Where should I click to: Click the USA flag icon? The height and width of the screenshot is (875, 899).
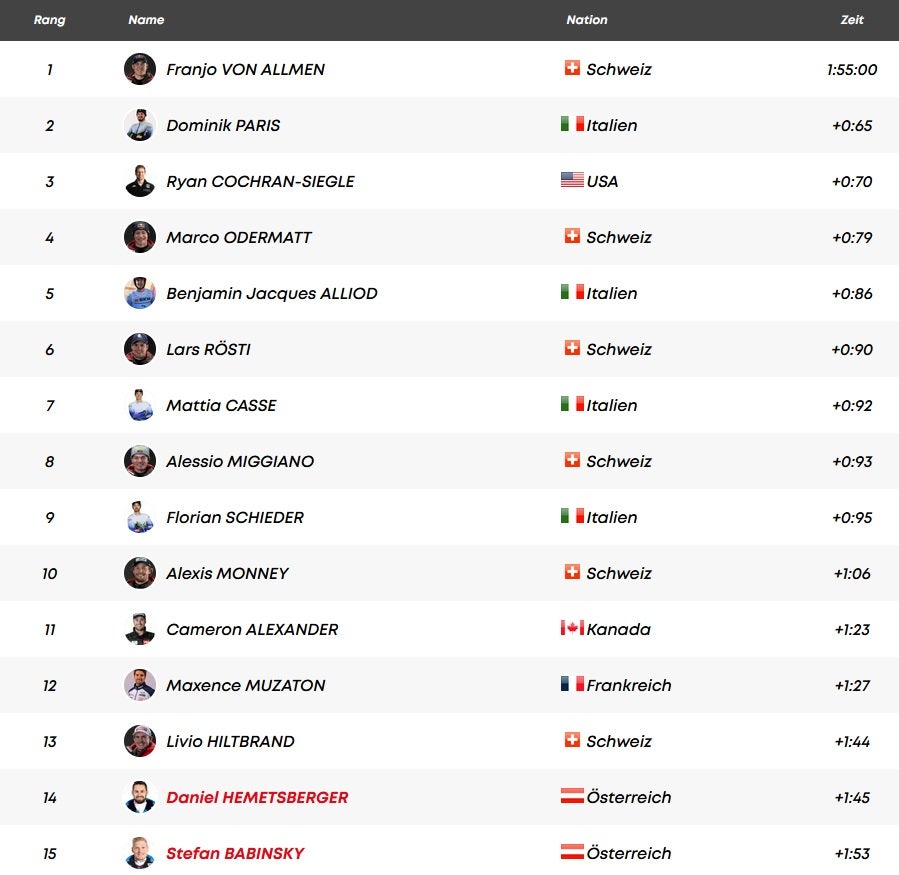[x=572, y=181]
